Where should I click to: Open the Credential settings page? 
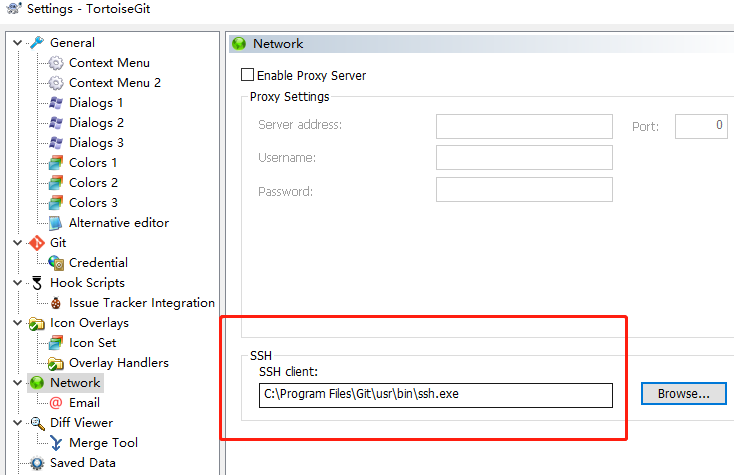click(x=98, y=263)
